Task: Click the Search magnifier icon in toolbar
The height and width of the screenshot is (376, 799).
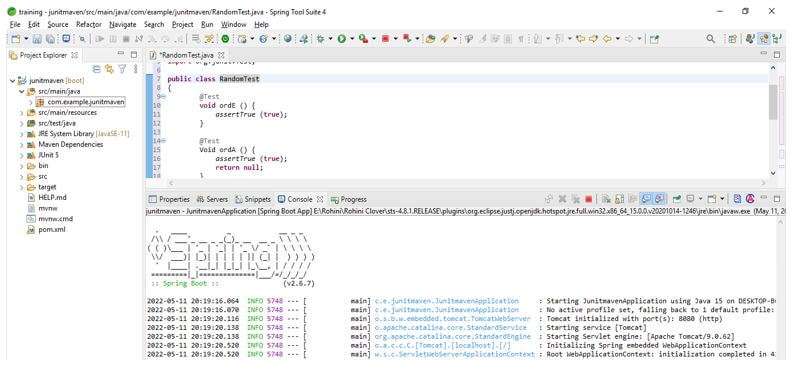Action: (x=710, y=39)
